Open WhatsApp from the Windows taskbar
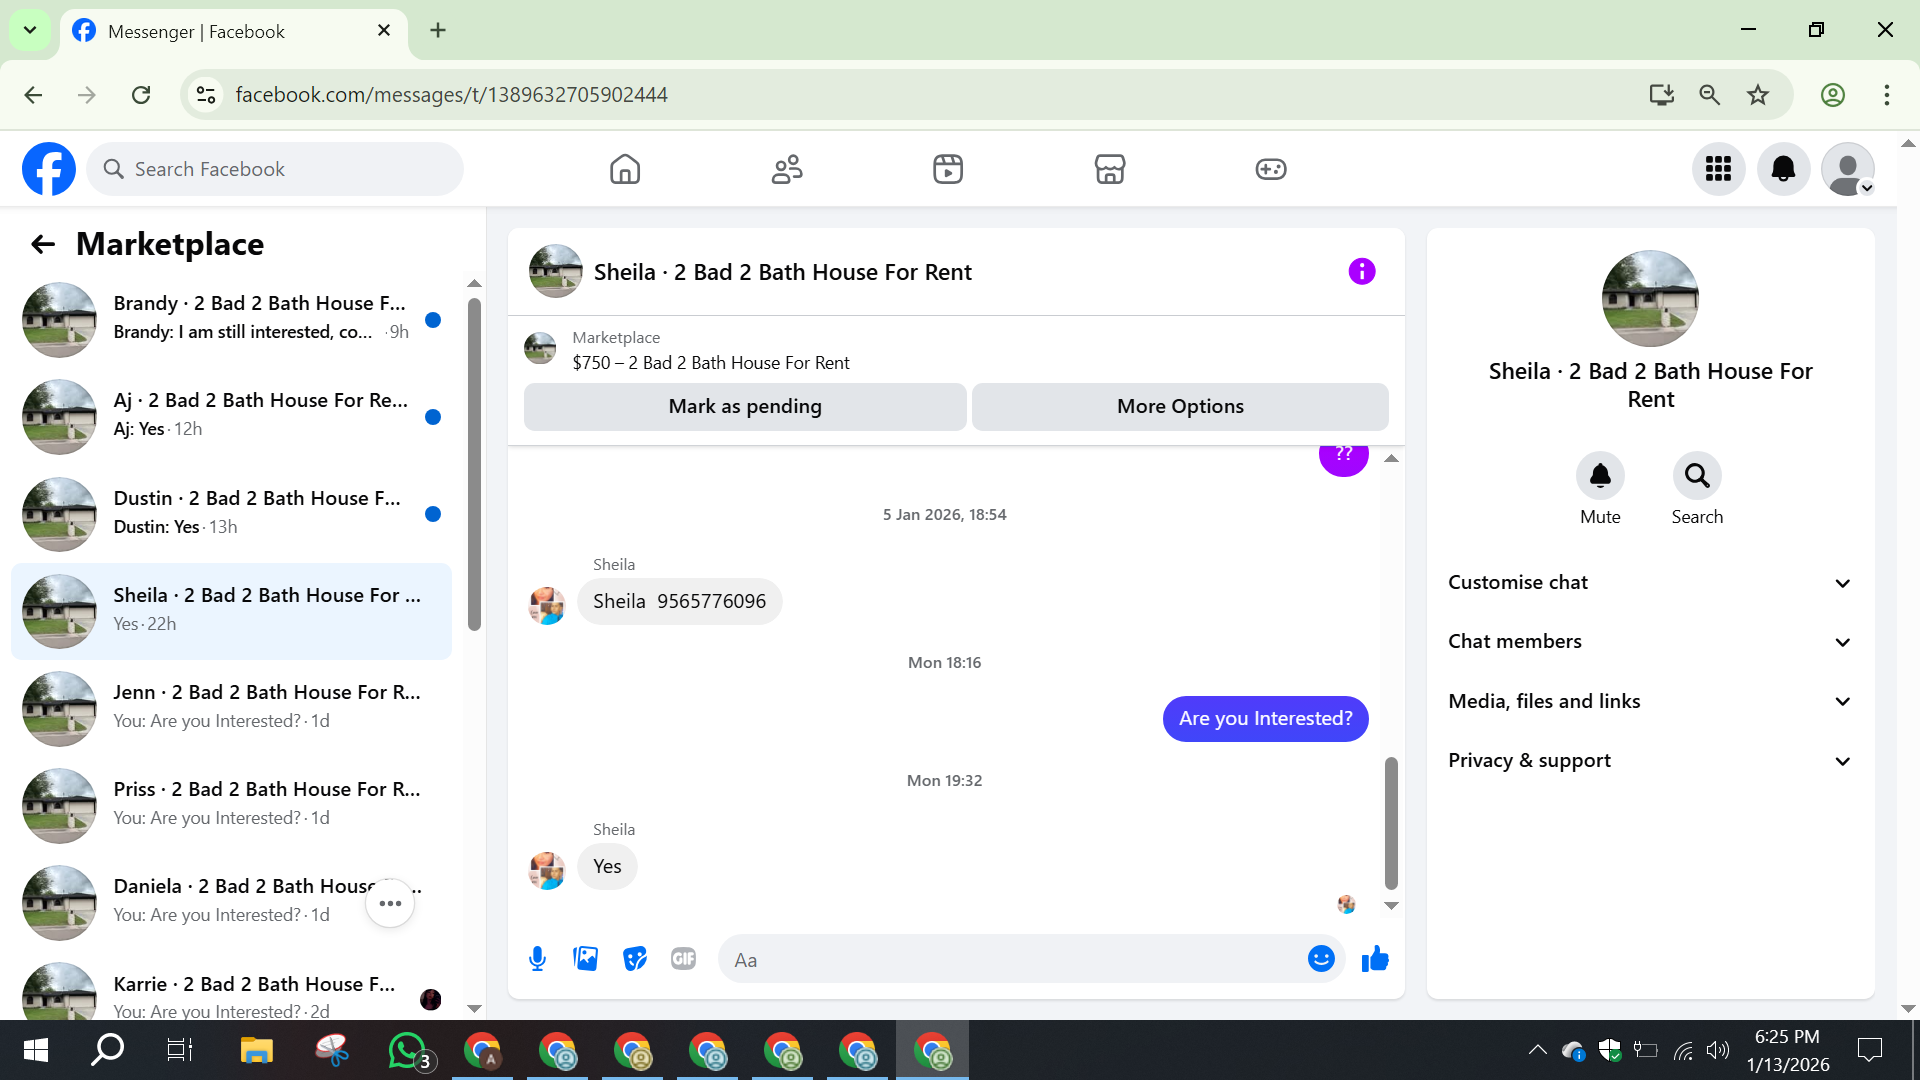1920x1080 pixels. click(x=407, y=1051)
